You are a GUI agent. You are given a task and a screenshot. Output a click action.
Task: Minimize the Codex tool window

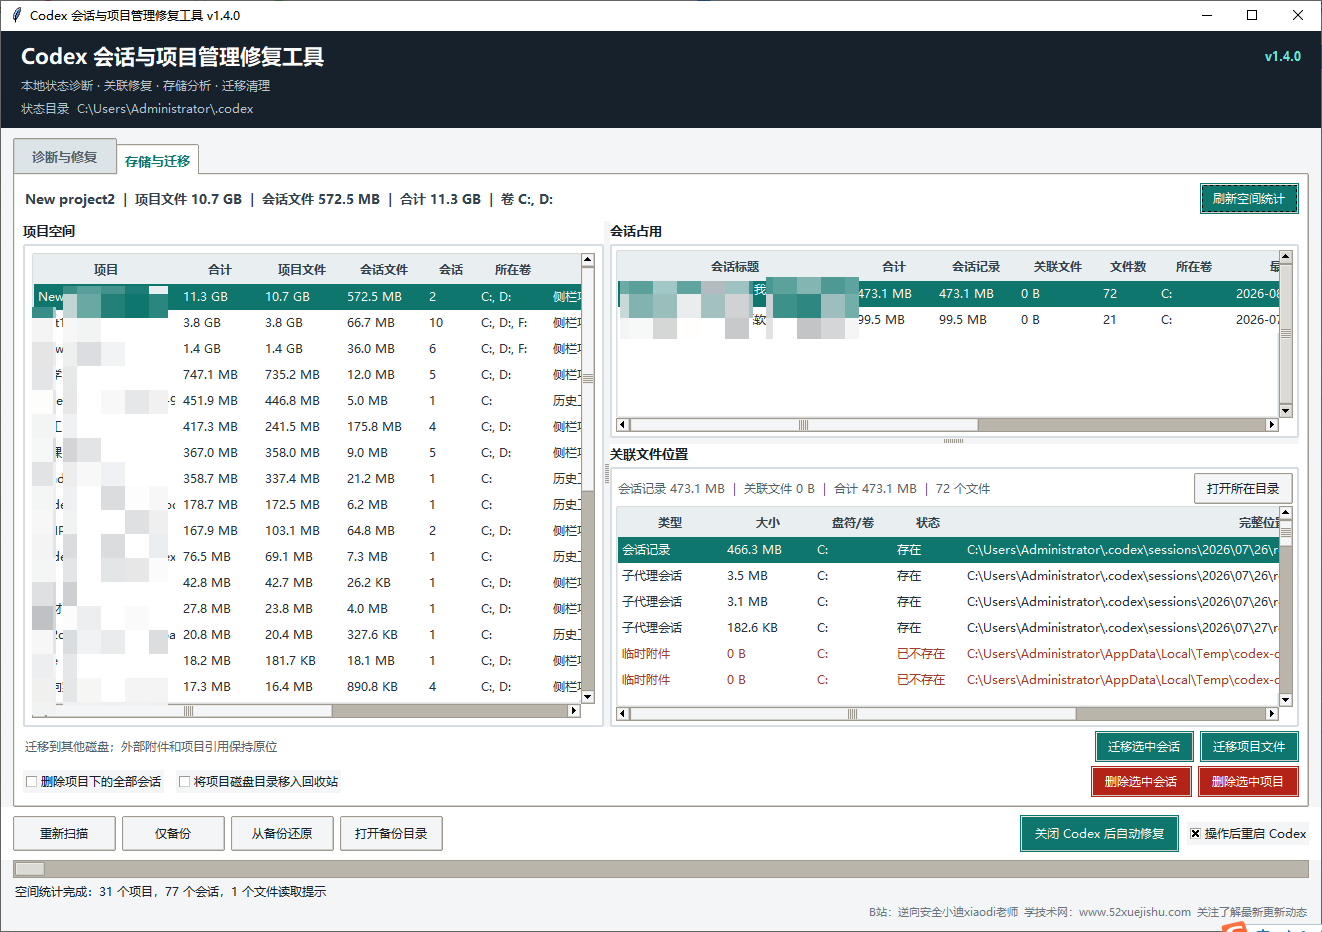point(1207,15)
